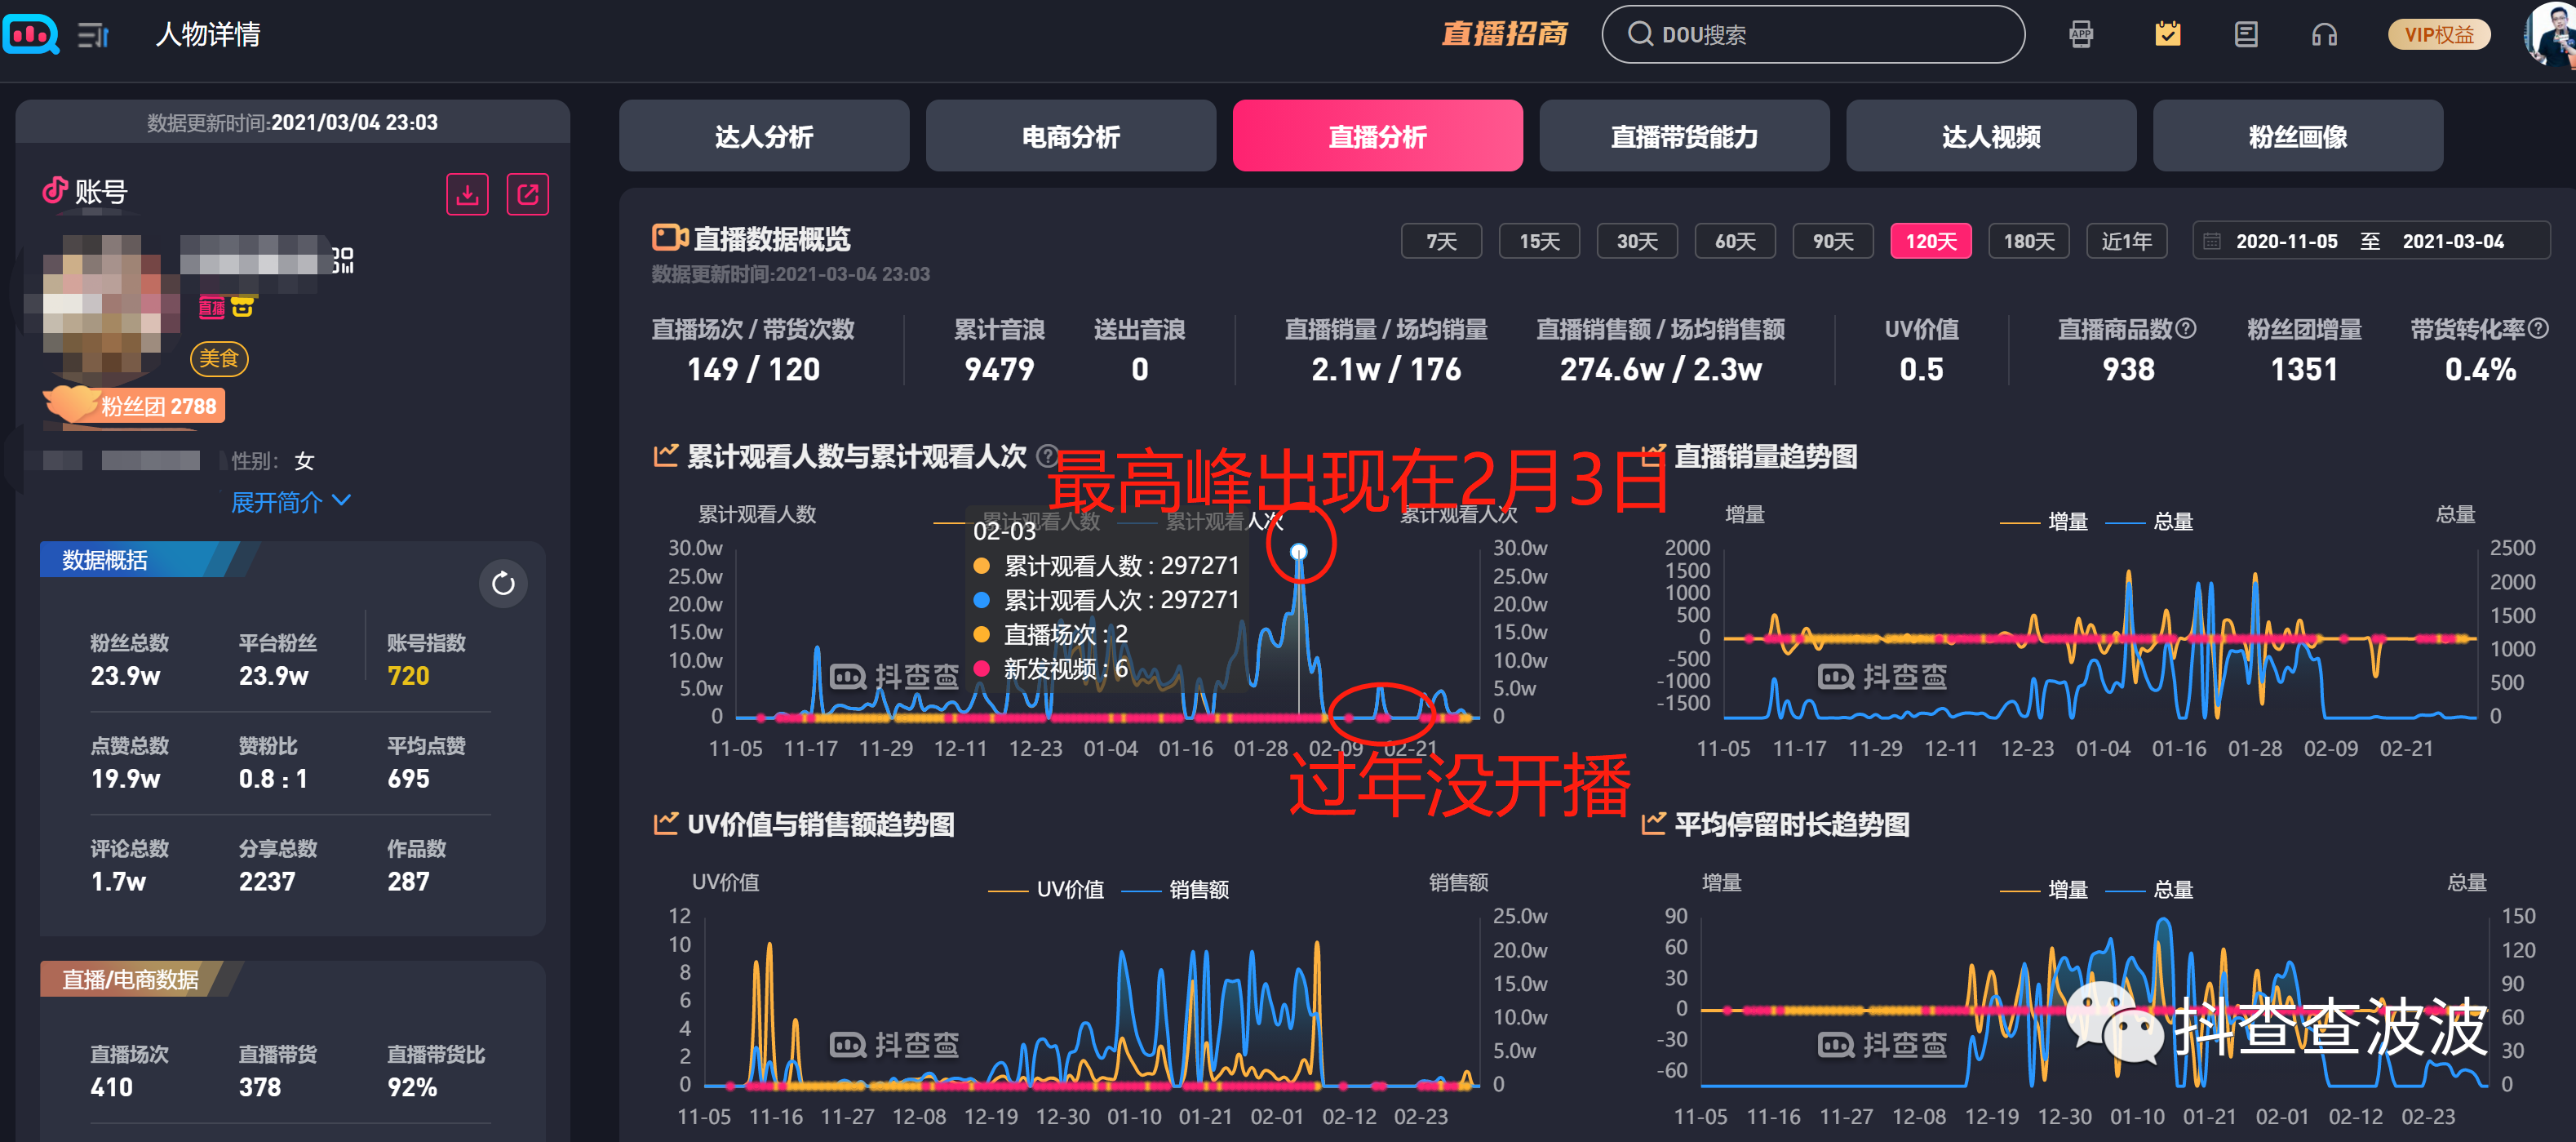
Task: Click the refresh icon in 数据概括 panel
Action: tap(503, 583)
